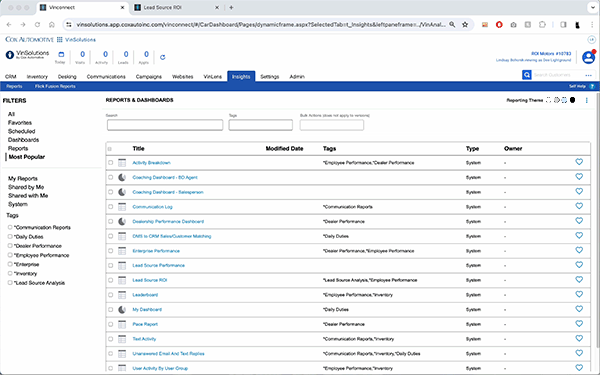This screenshot has height=375, width=600.
Task: Click the Search Customers input field
Action: (557, 75)
